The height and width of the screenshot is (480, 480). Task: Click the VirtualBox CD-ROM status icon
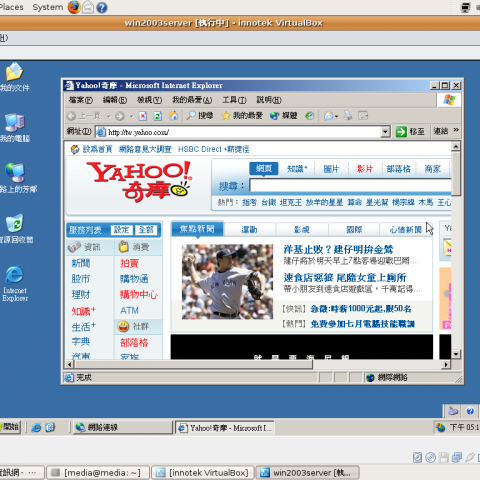pyautogui.click(x=430, y=457)
